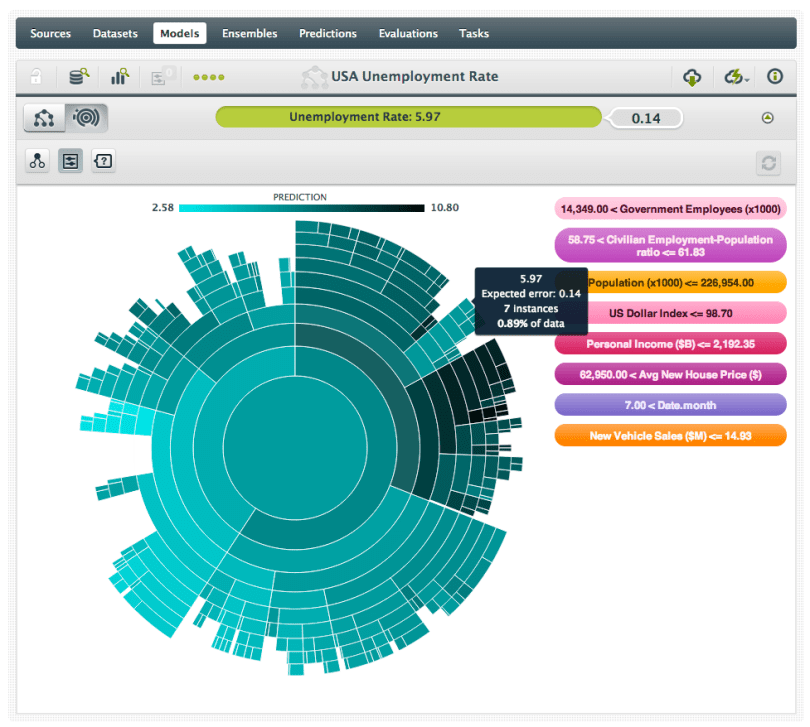
Task: Unlock the model with the padlock icon
Action: (36, 76)
